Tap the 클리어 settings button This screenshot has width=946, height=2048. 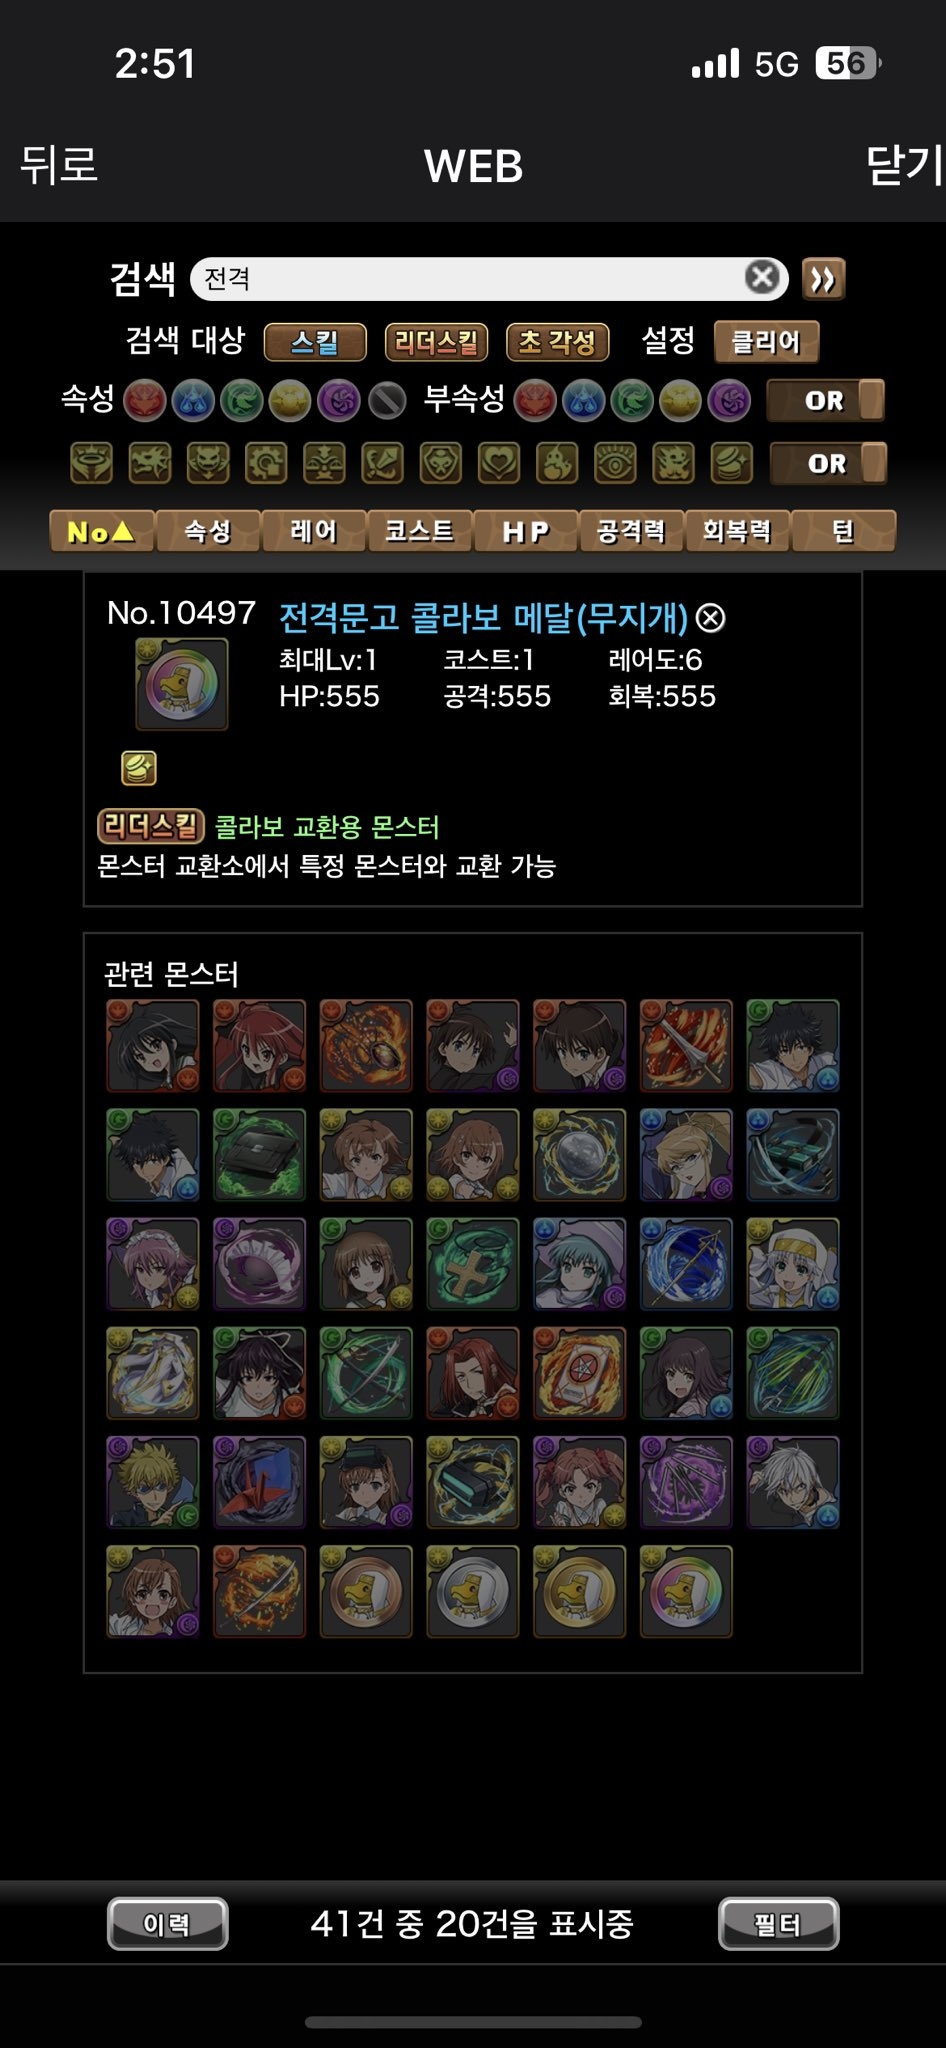coord(767,342)
